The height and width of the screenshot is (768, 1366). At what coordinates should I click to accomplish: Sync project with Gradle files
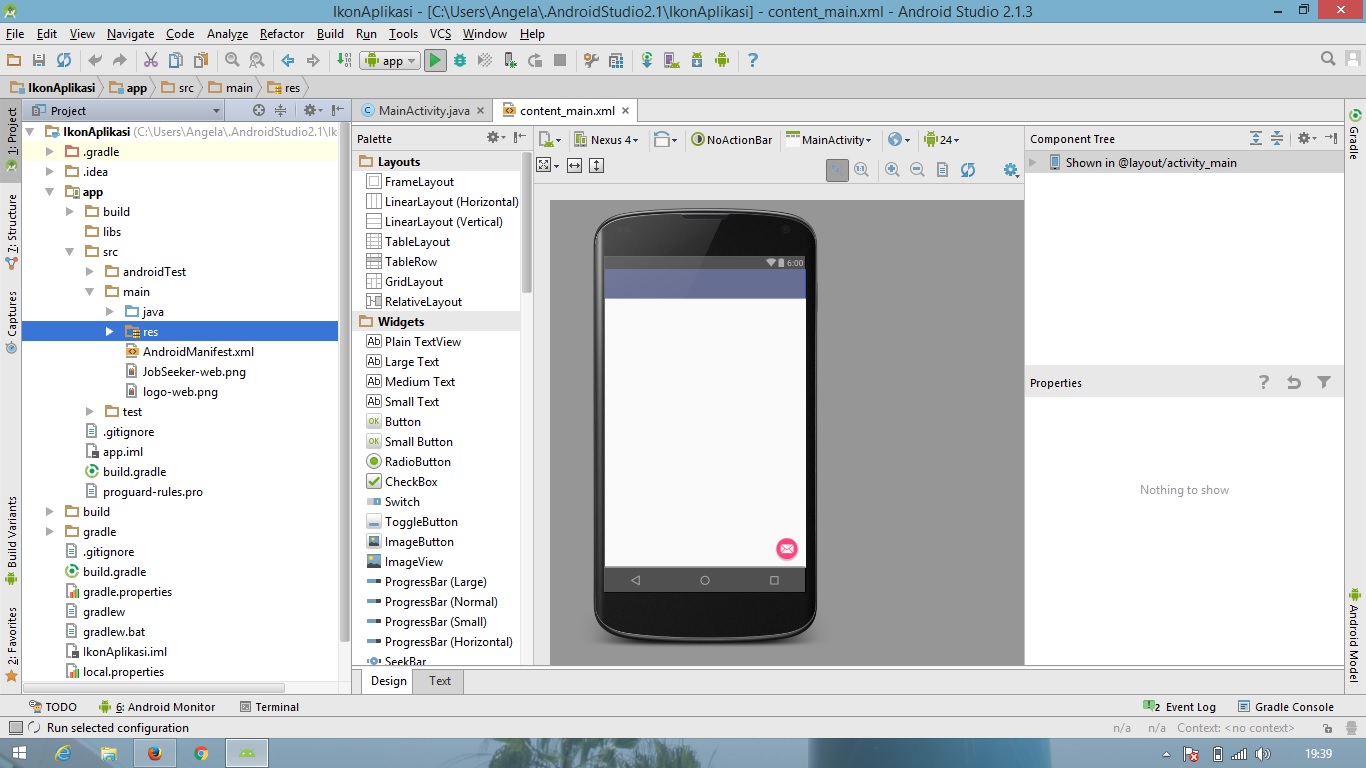pyautogui.click(x=648, y=60)
